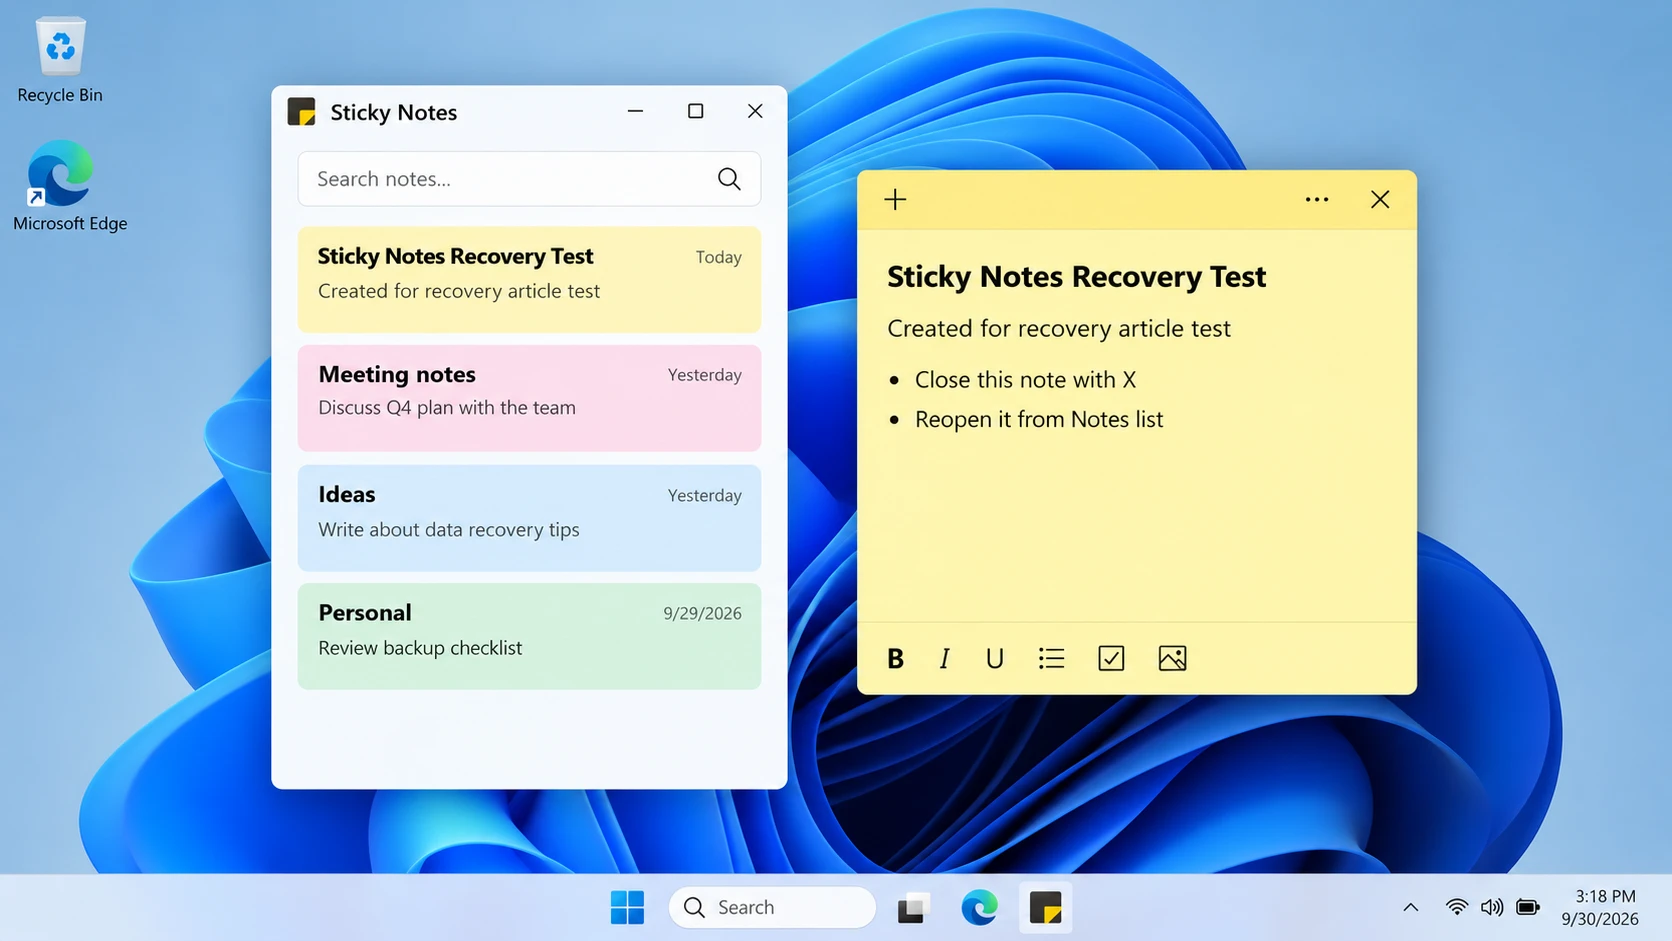Click the Search notes field
This screenshot has height=941, width=1672.
[529, 179]
